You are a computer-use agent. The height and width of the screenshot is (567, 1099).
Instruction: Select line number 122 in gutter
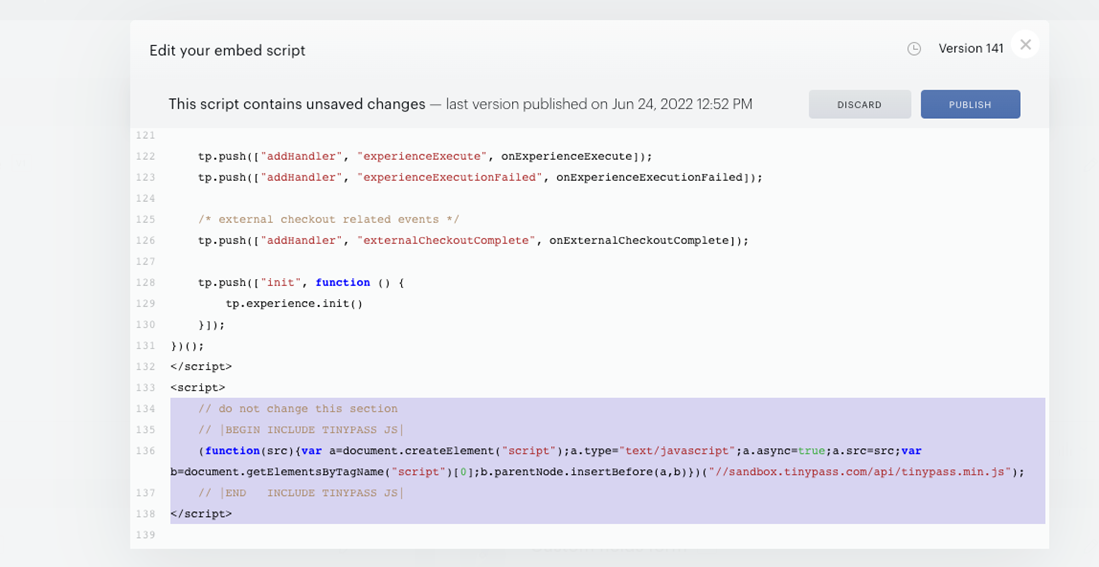click(145, 156)
